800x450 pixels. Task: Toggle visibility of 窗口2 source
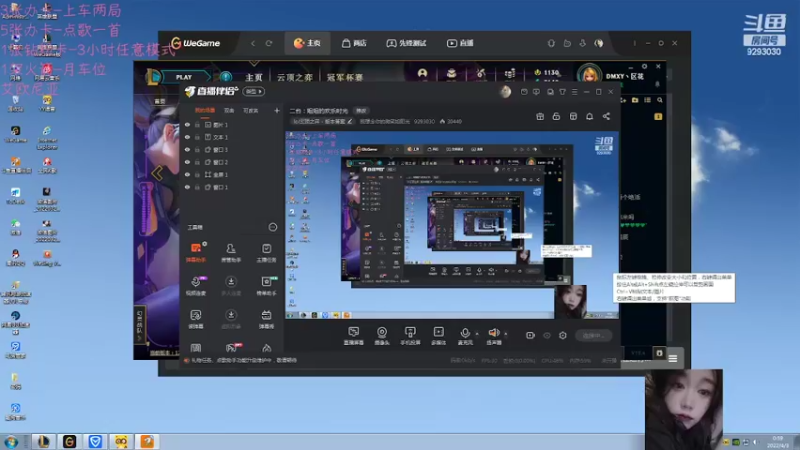[x=187, y=162]
